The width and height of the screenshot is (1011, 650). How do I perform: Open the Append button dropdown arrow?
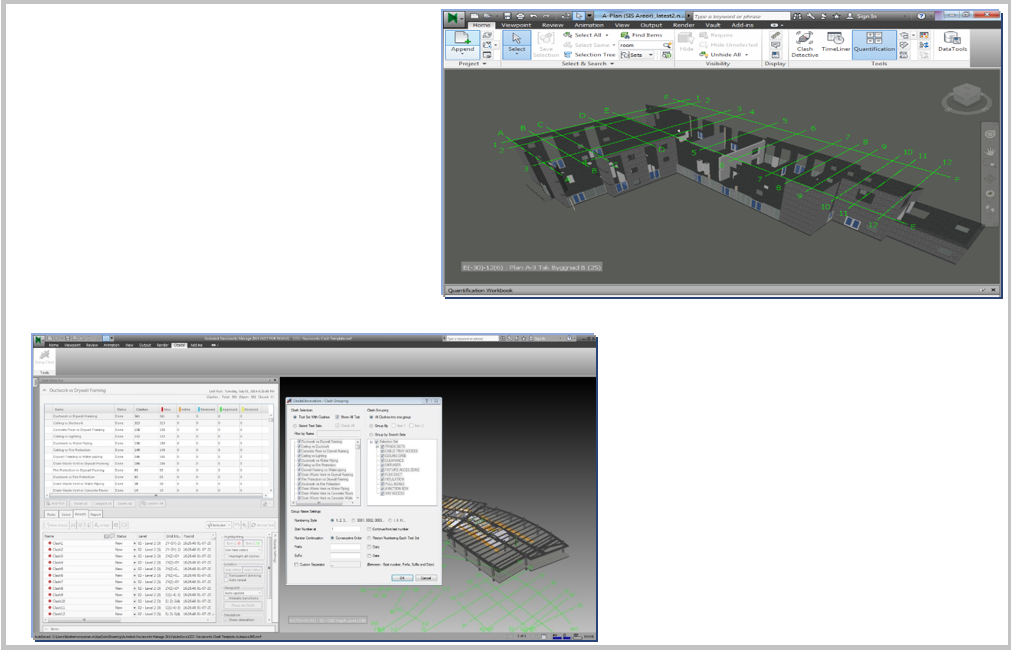(462, 55)
